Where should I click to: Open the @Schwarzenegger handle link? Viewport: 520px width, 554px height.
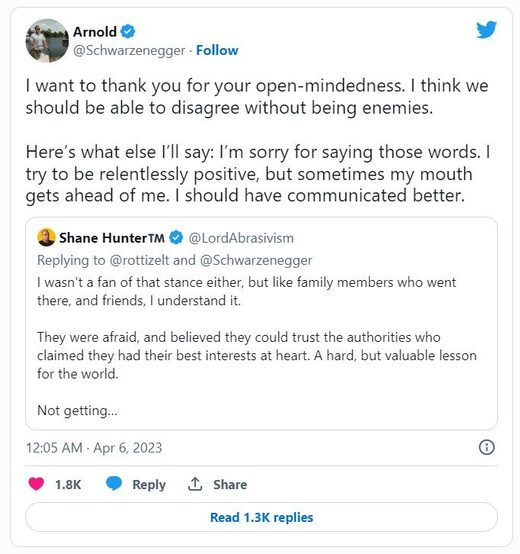point(129,50)
